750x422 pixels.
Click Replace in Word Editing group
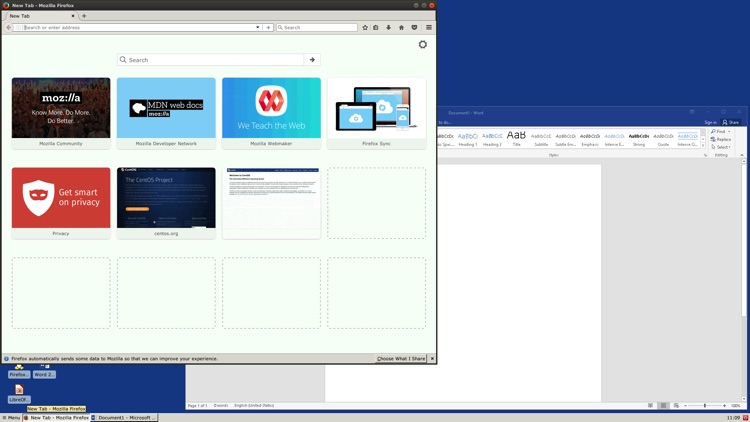point(721,139)
